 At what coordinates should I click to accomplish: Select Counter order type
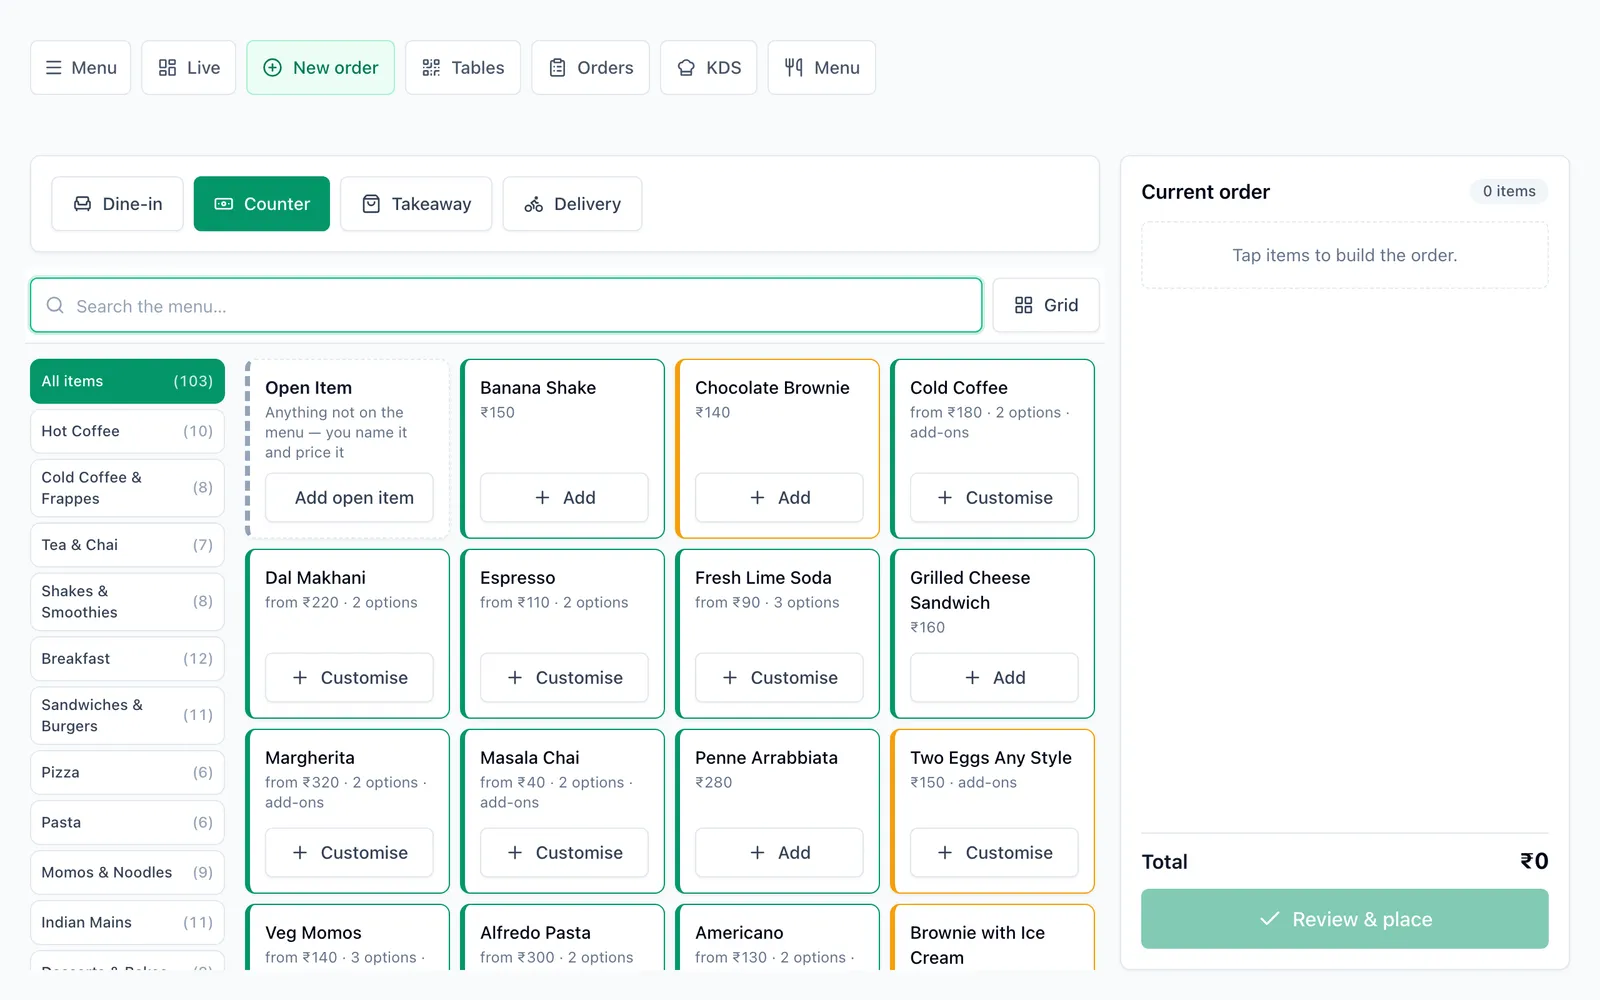pyautogui.click(x=262, y=204)
